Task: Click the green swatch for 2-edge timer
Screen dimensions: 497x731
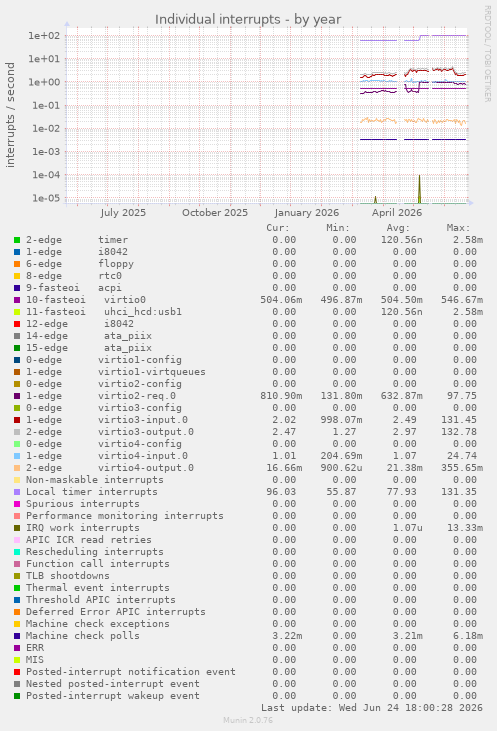Action: coord(17,240)
